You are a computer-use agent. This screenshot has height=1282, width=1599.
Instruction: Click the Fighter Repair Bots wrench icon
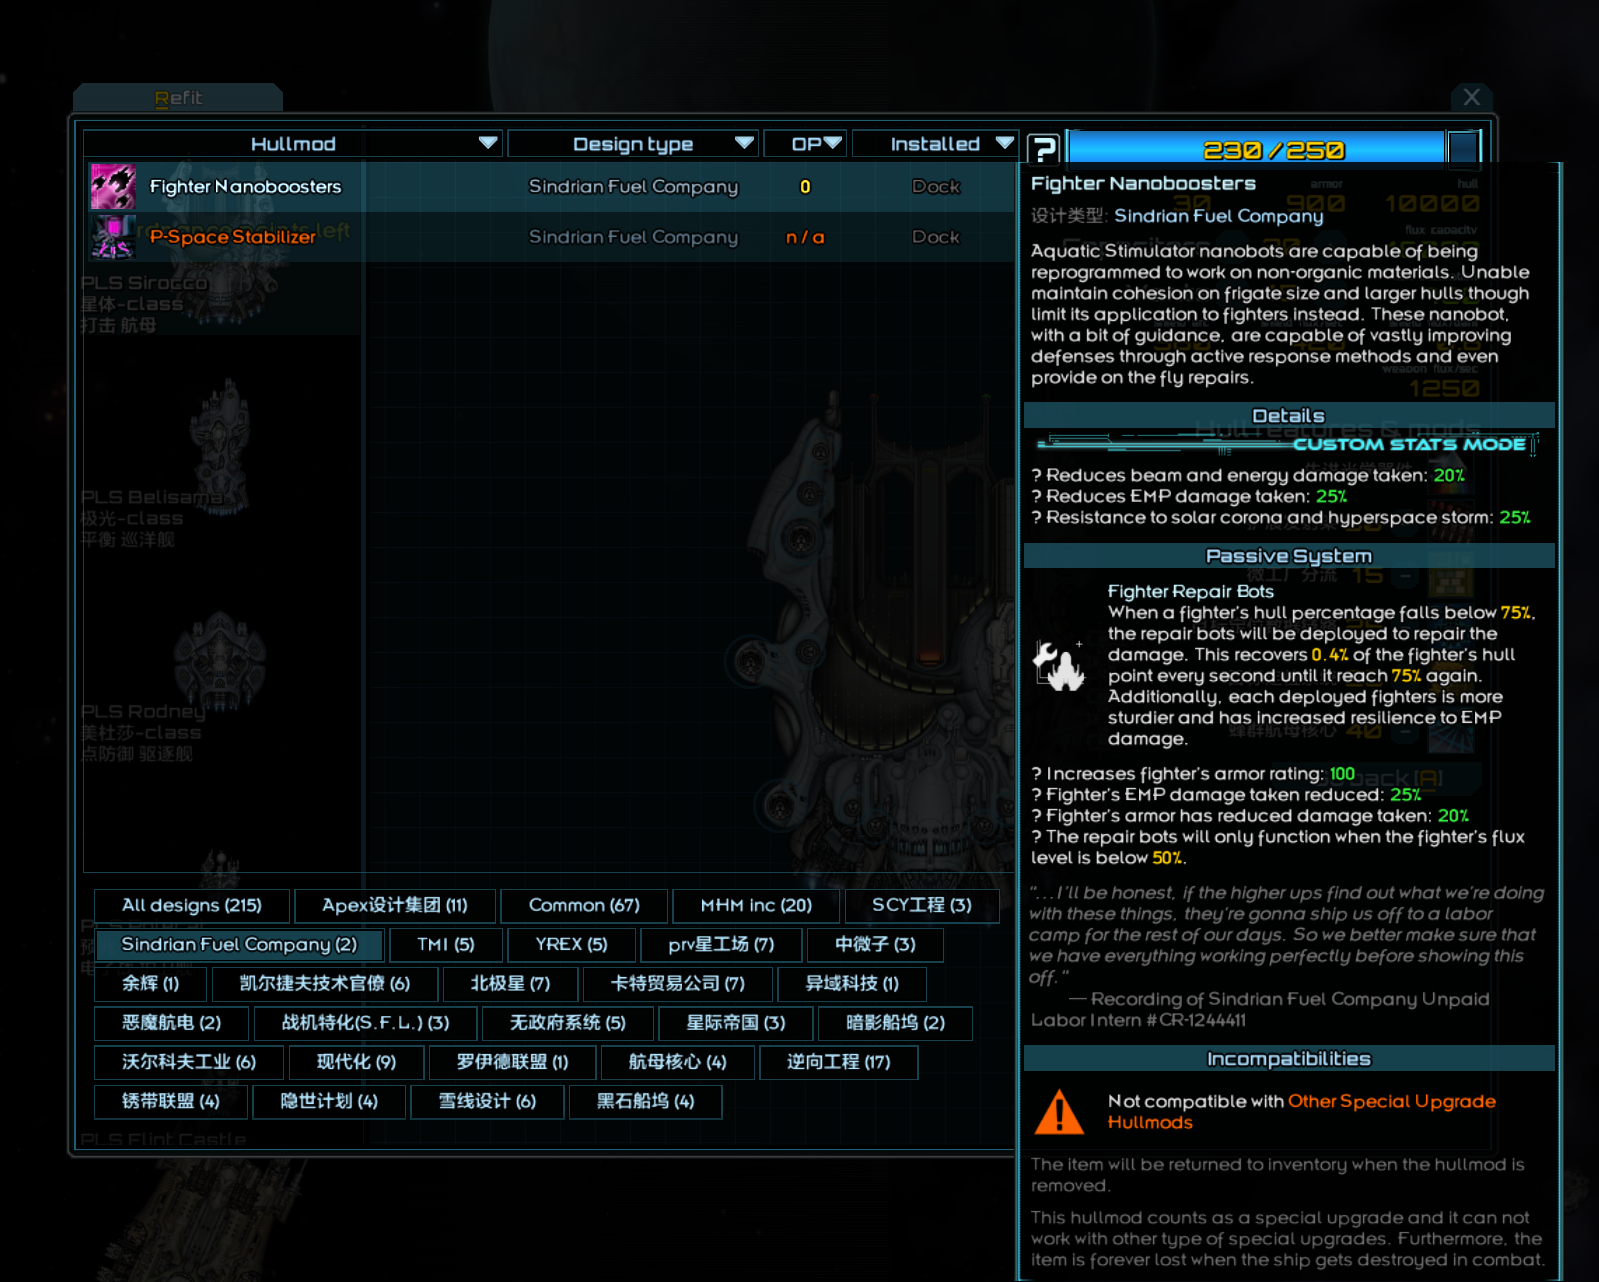tap(1058, 665)
